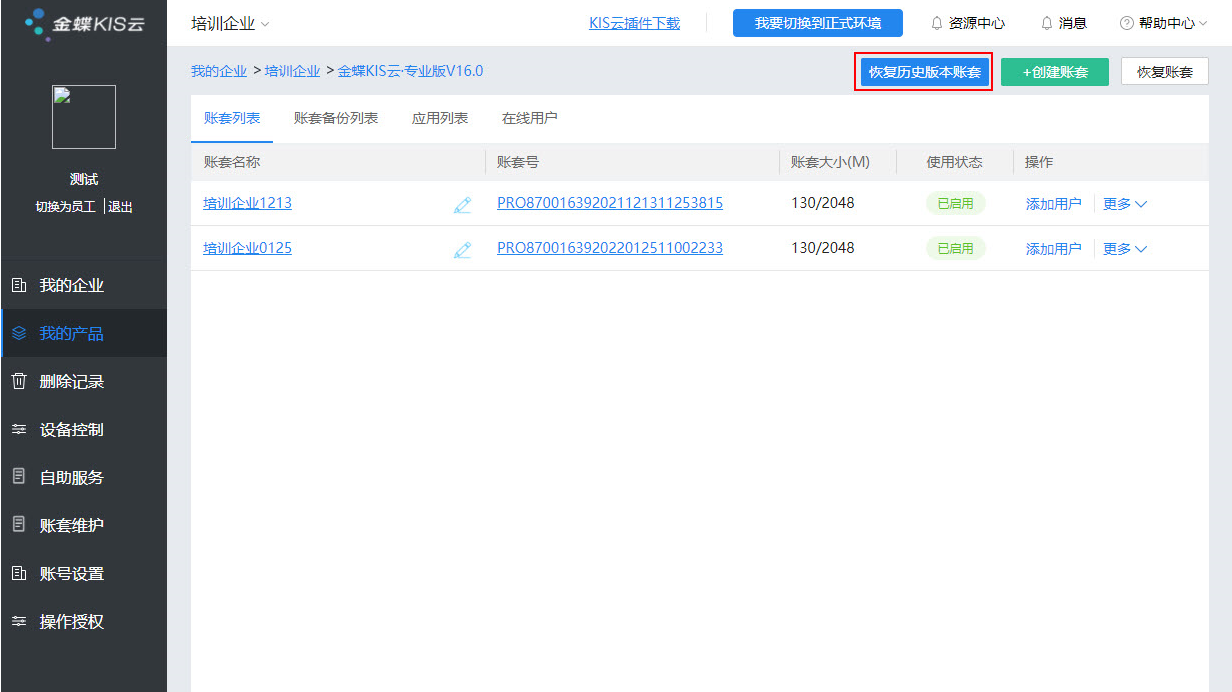1232x692 pixels.
Task: Click the 账套名称 column header
Action: click(x=232, y=162)
